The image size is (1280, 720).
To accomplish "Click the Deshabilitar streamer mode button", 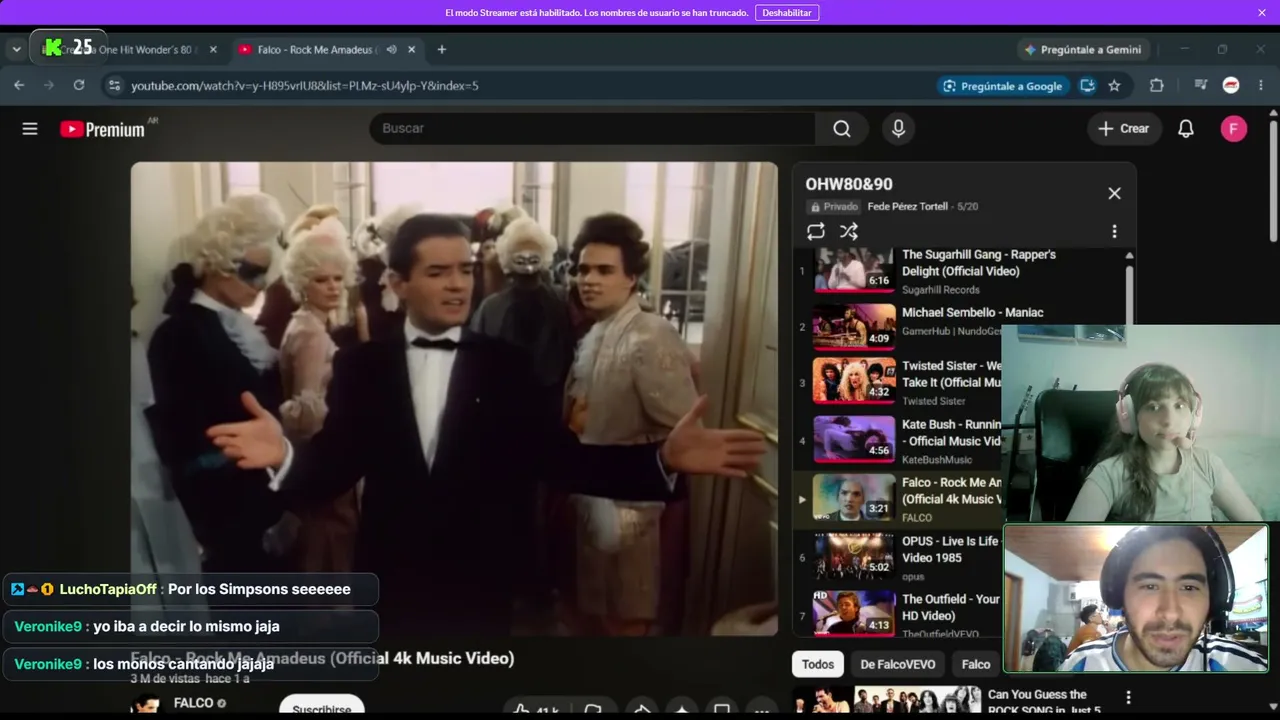I will (x=786, y=13).
